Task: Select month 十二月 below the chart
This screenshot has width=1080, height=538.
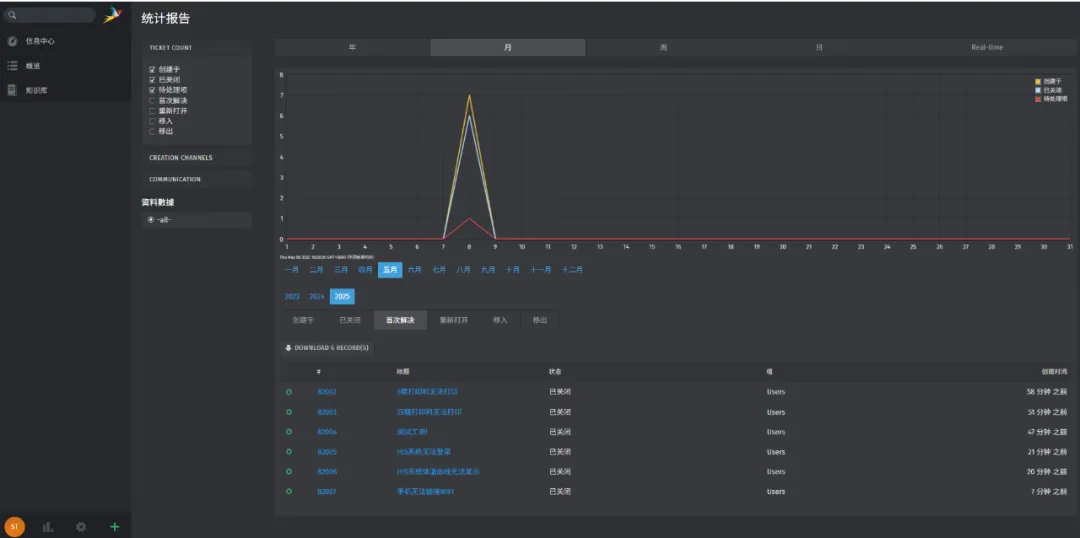Action: click(x=572, y=270)
